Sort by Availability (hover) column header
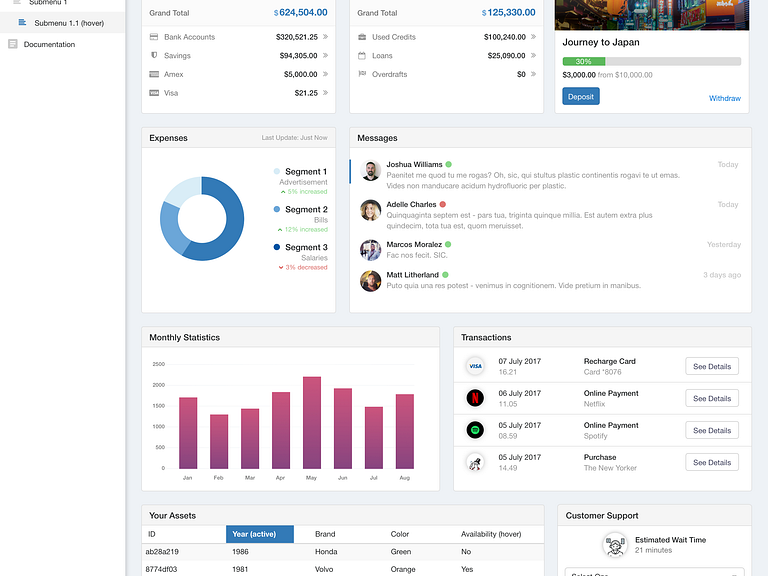The image size is (768, 576). [491, 534]
